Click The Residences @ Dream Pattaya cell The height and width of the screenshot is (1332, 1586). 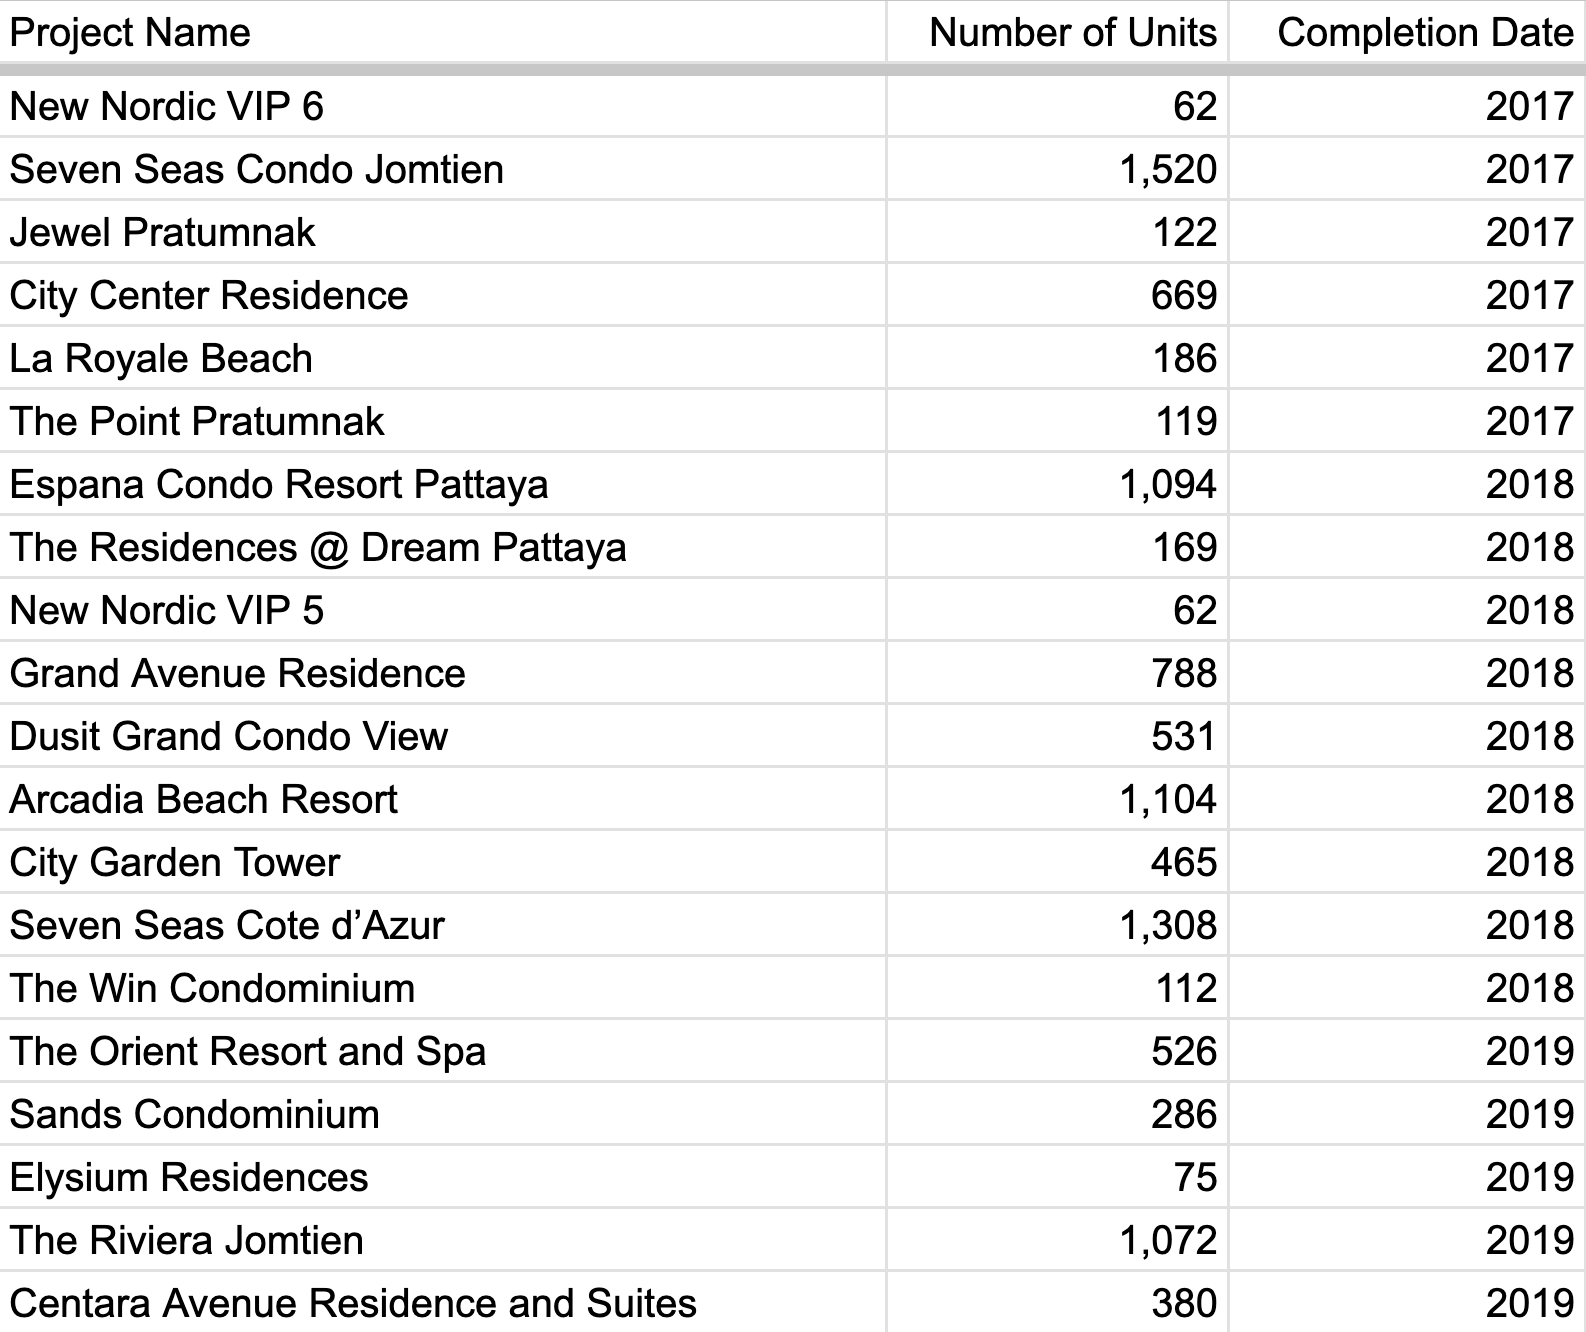point(442,547)
